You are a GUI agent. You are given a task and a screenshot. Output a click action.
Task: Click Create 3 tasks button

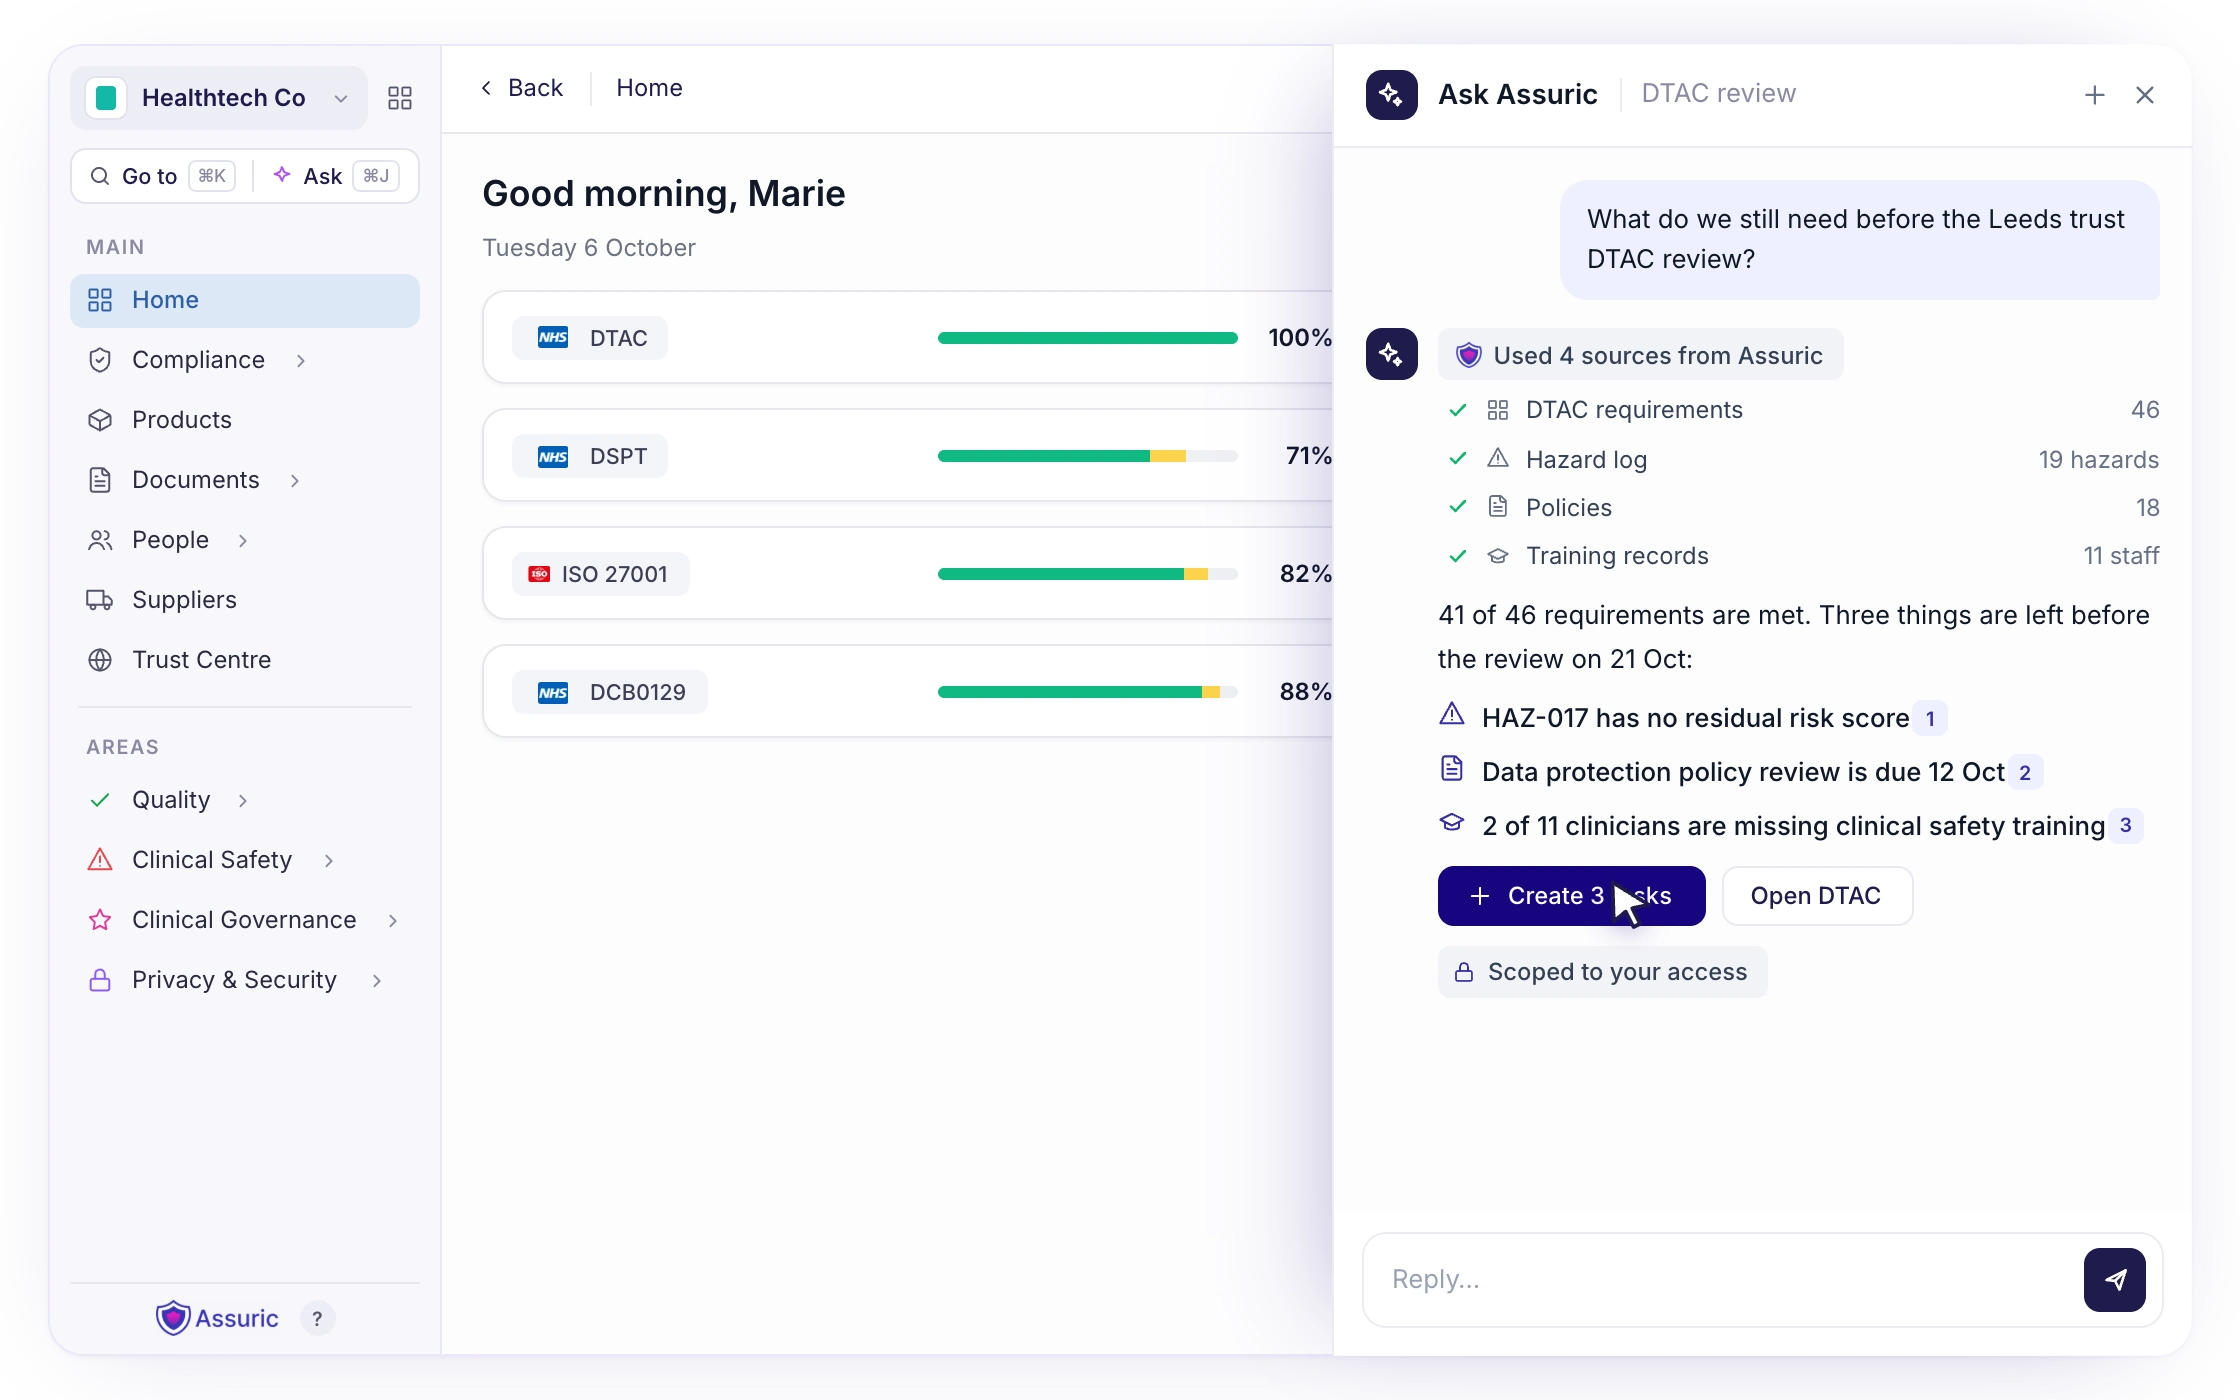tap(1572, 896)
